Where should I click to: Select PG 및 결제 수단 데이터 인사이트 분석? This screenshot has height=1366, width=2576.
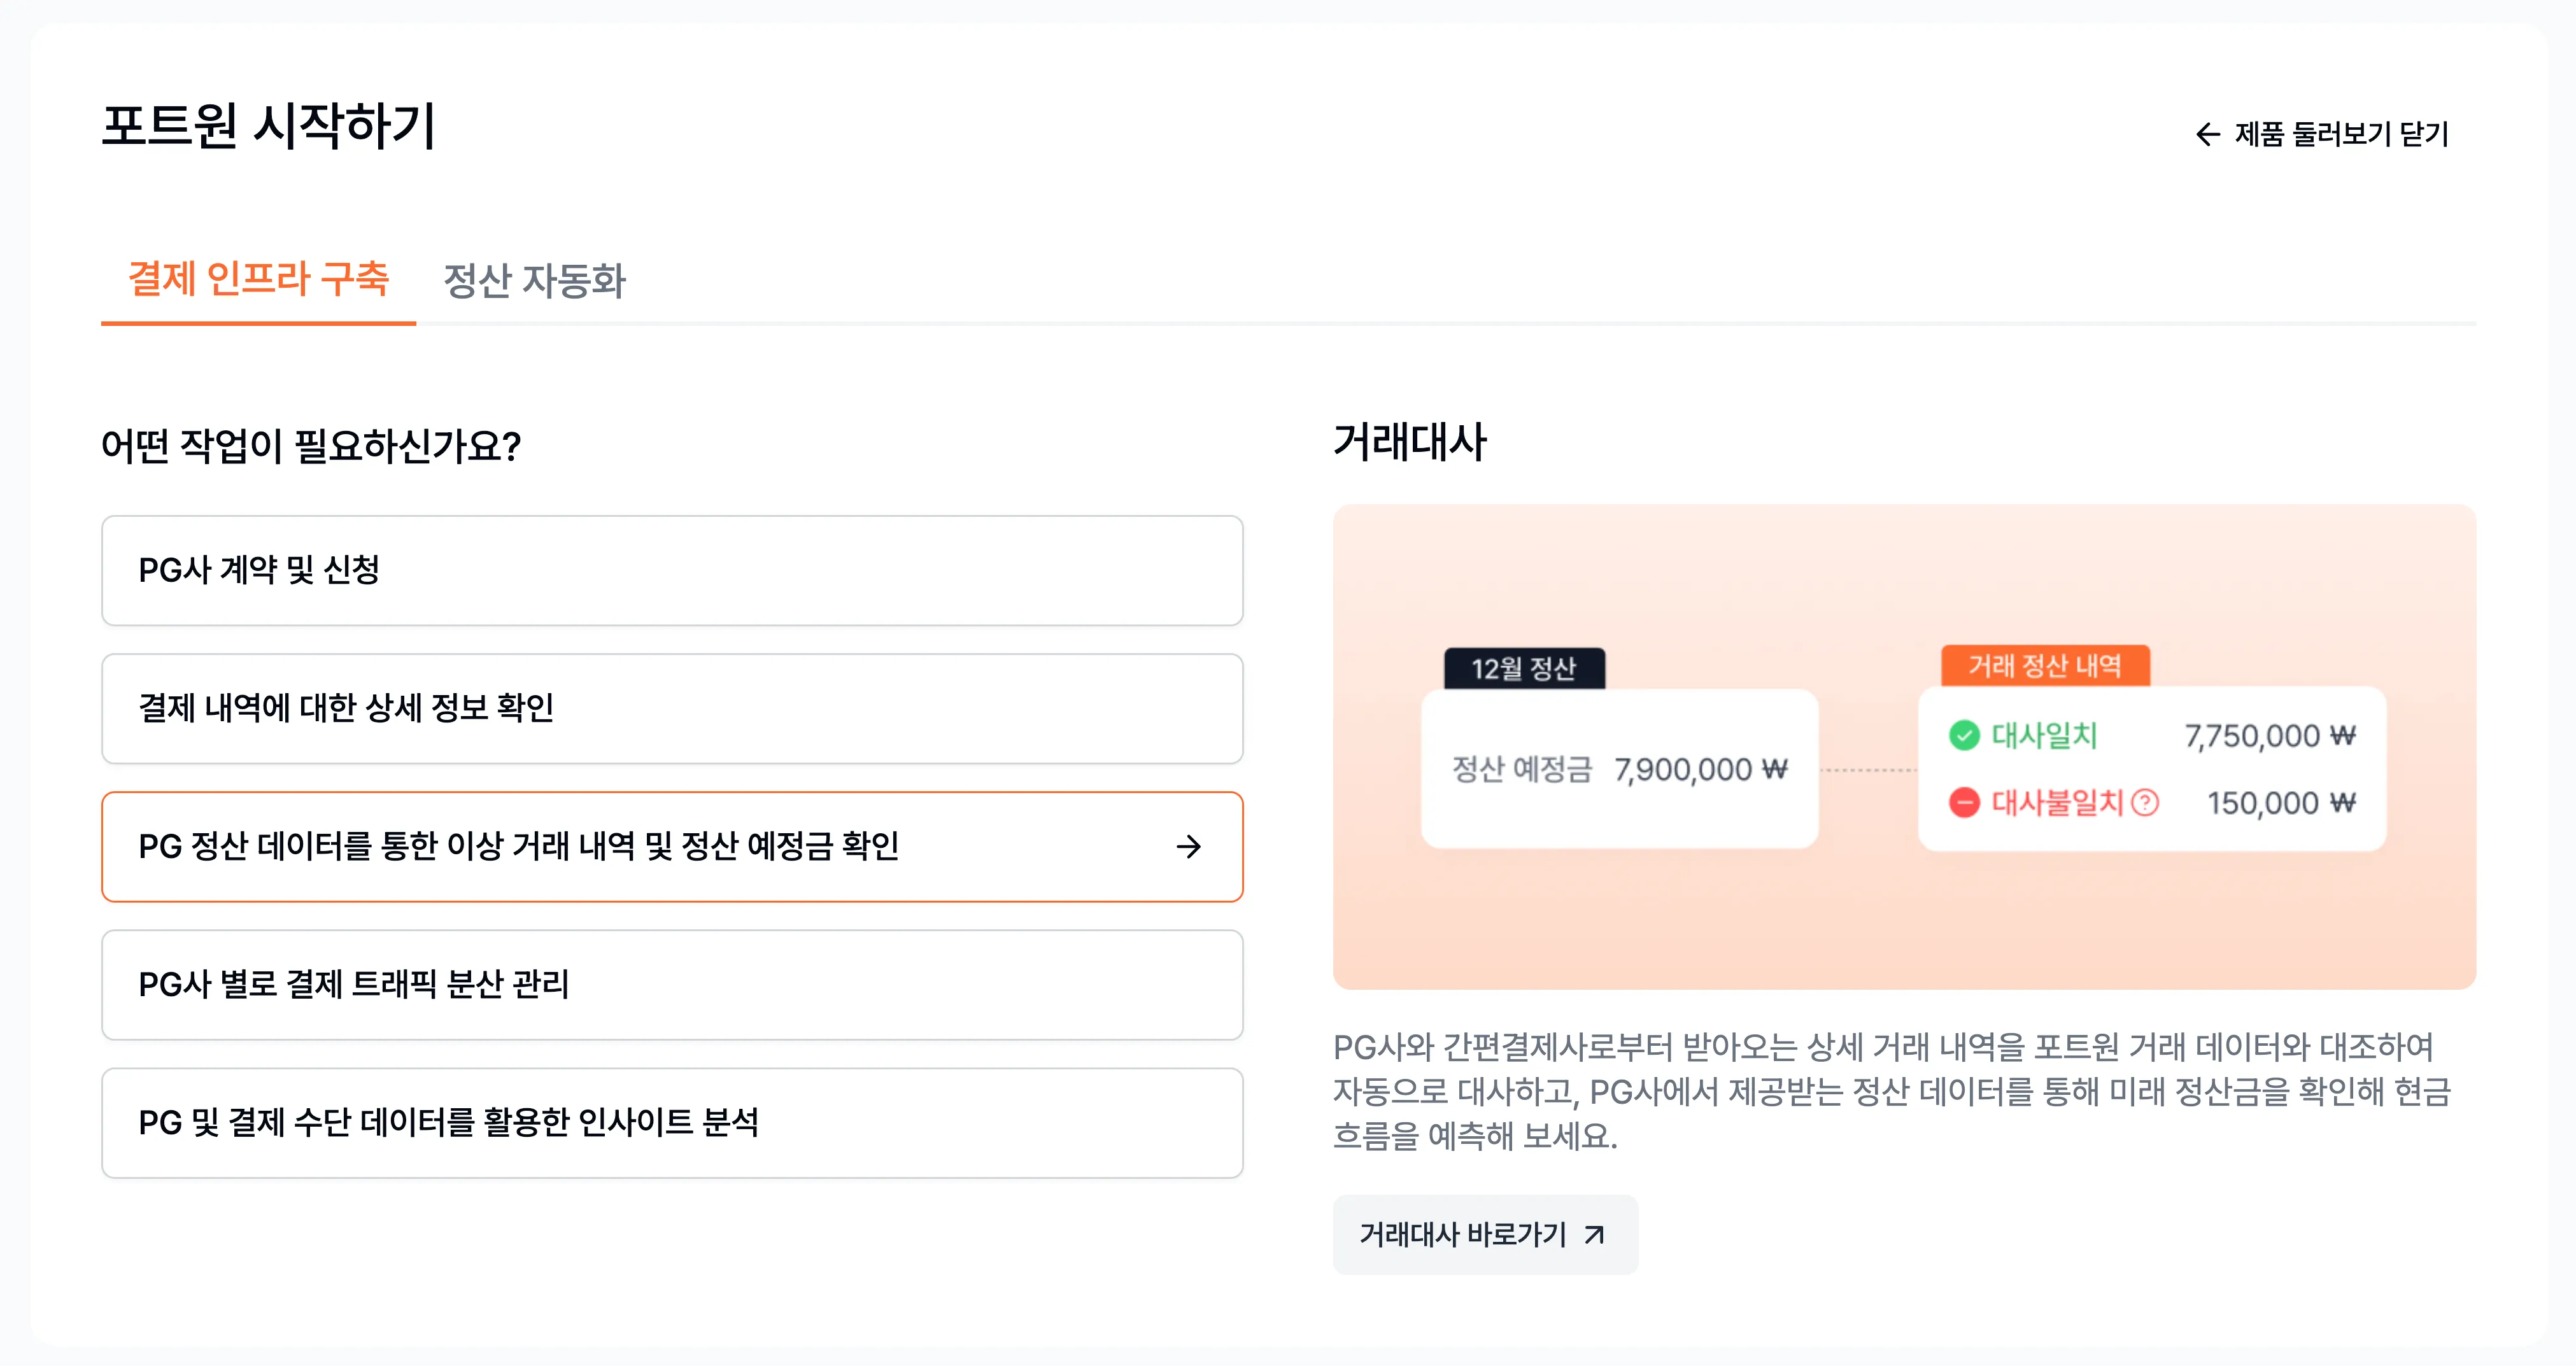tap(671, 1123)
